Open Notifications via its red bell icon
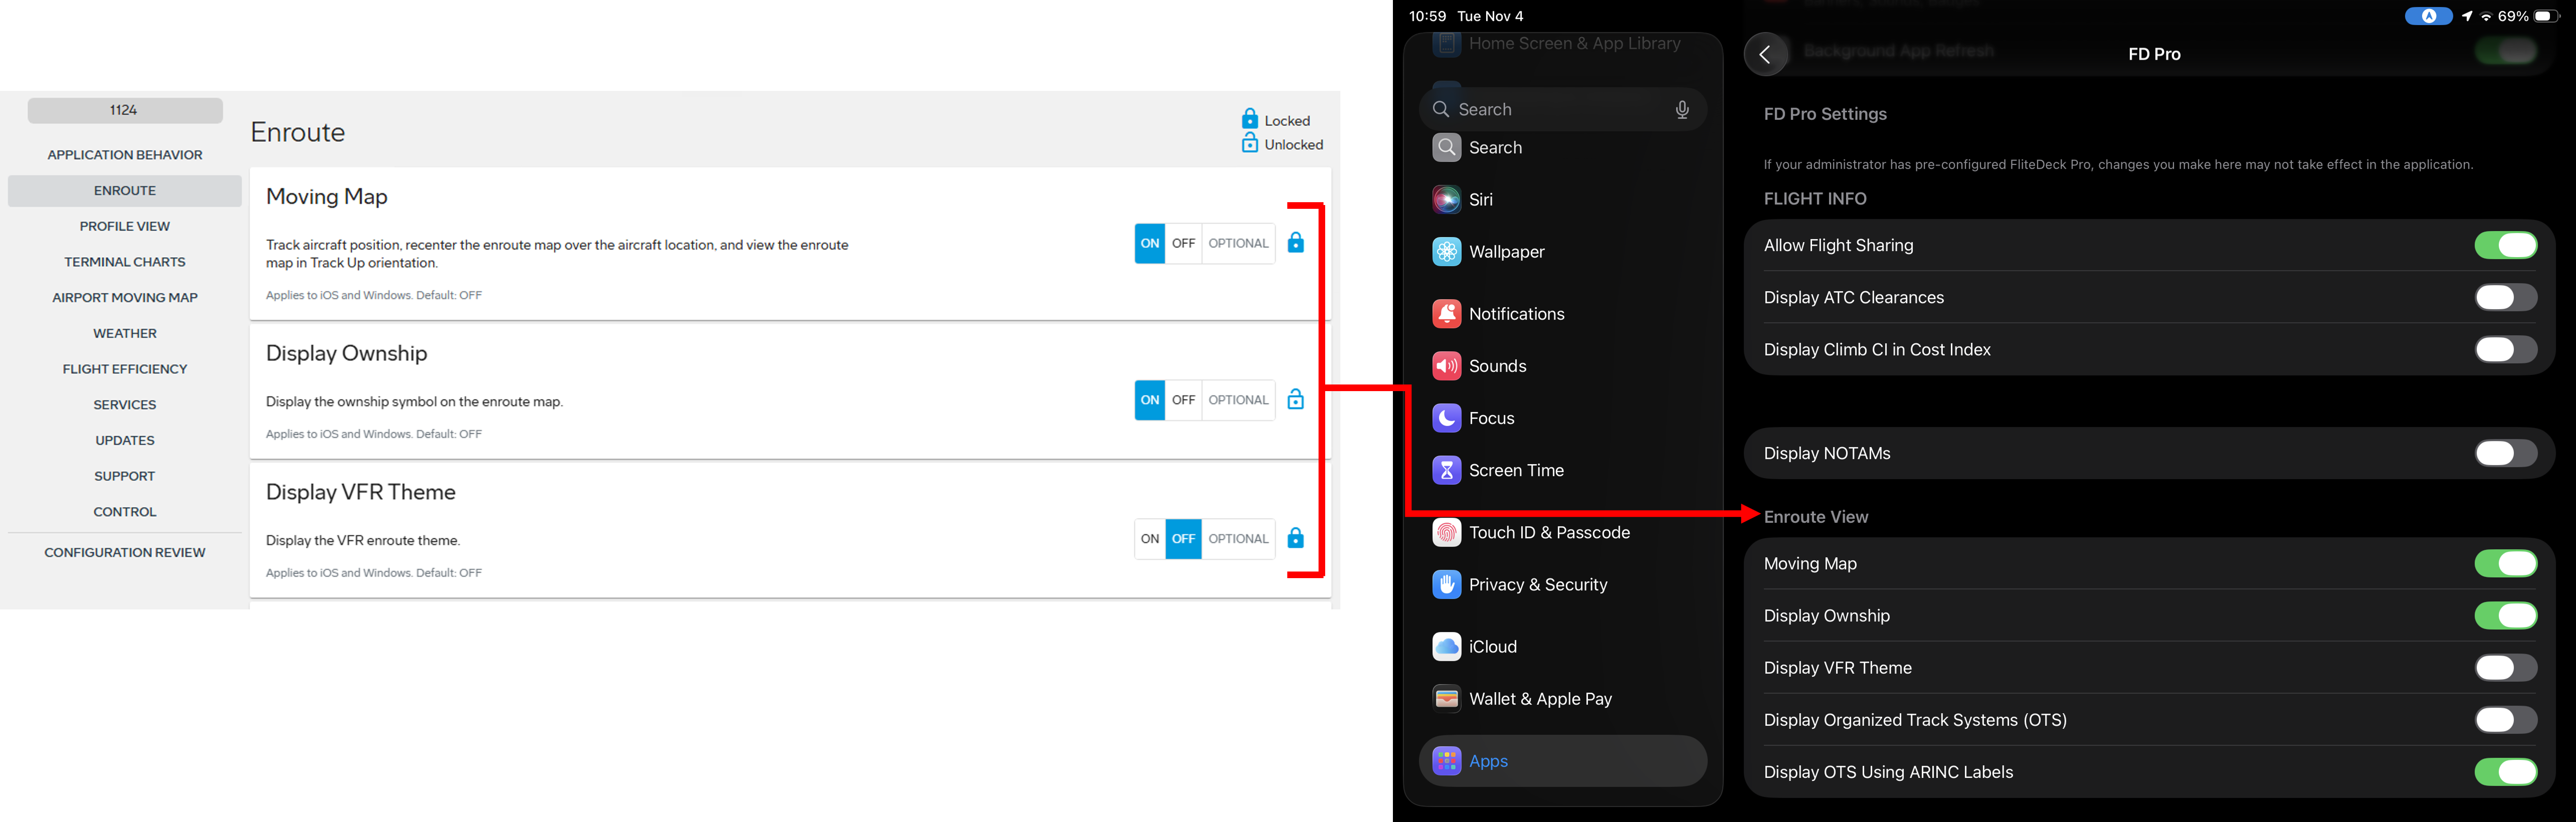Screen dimensions: 2576x822 click(x=1446, y=313)
